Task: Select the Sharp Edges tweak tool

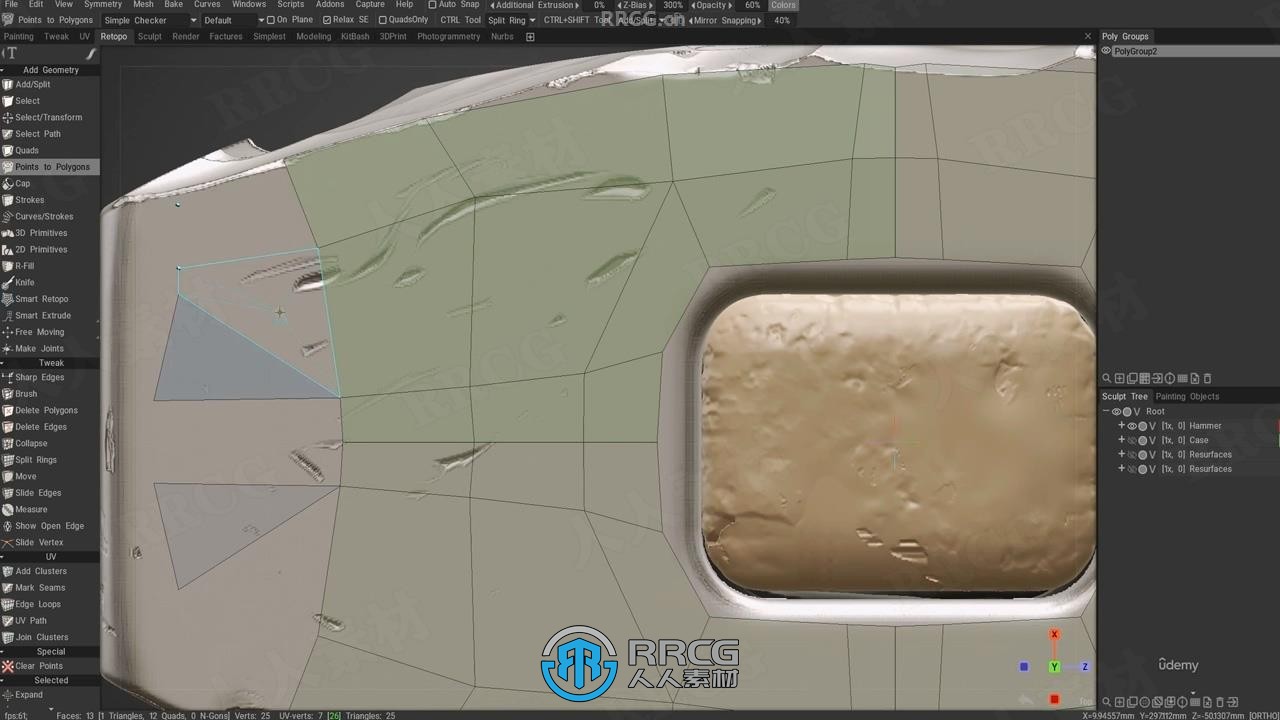Action: (x=50, y=377)
